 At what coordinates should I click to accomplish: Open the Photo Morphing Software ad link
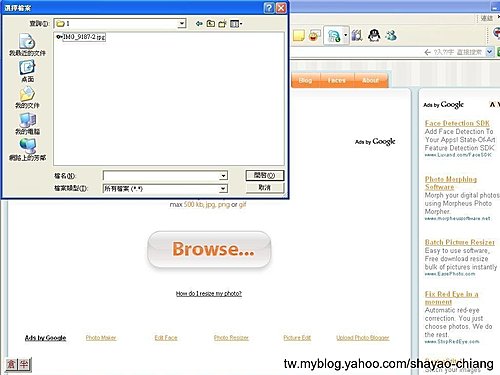451,183
